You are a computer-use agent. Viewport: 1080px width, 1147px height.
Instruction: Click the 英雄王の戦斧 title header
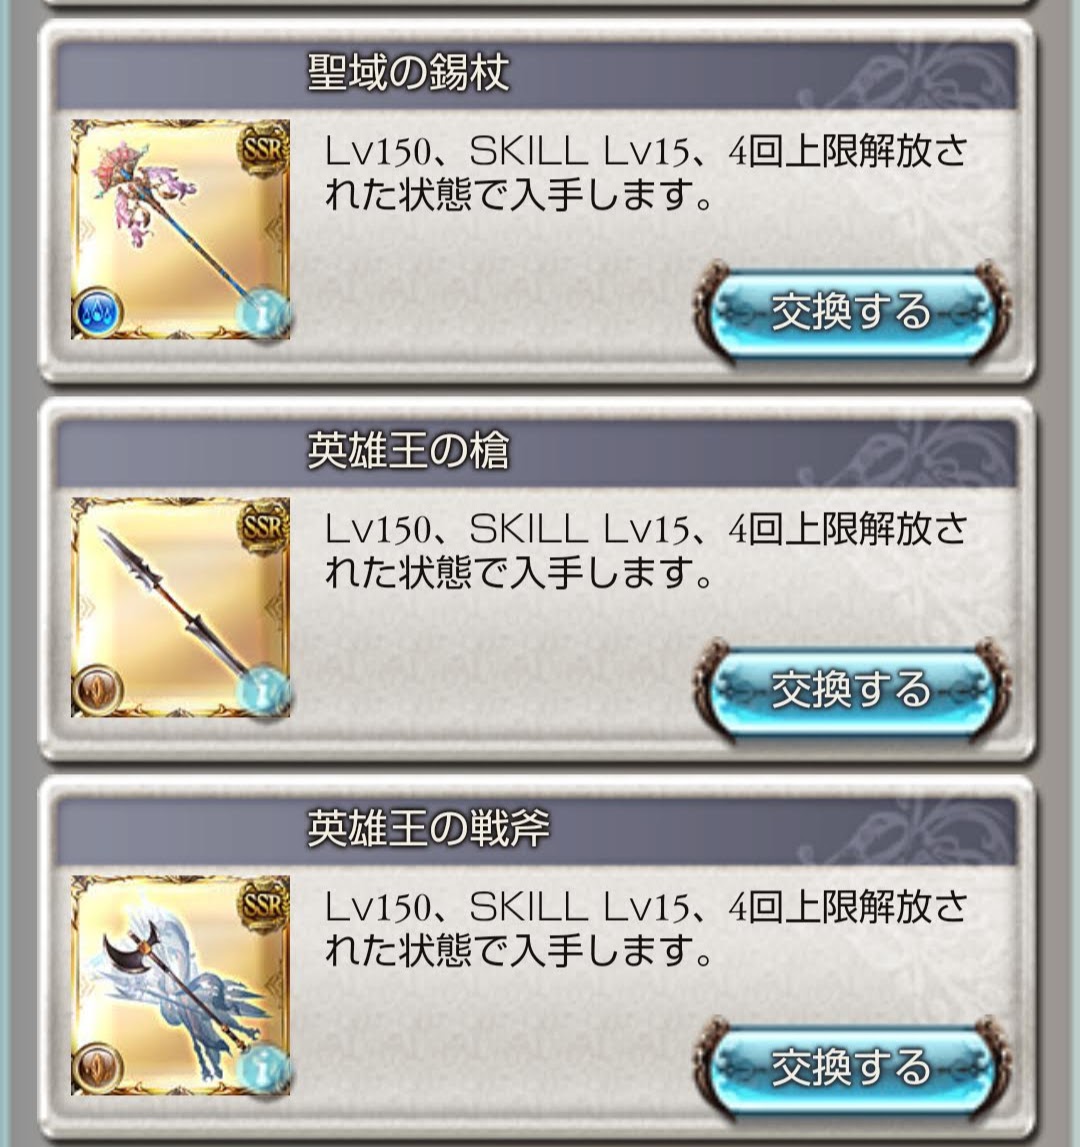tap(536, 830)
